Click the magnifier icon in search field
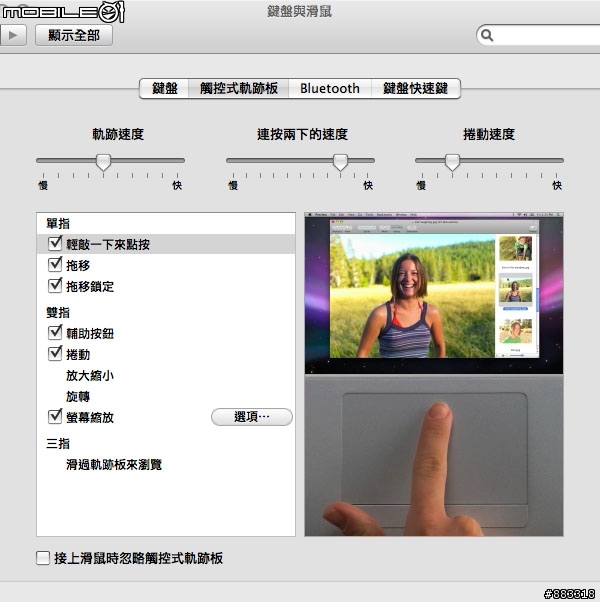Image resolution: width=600 pixels, height=602 pixels. pos(487,35)
